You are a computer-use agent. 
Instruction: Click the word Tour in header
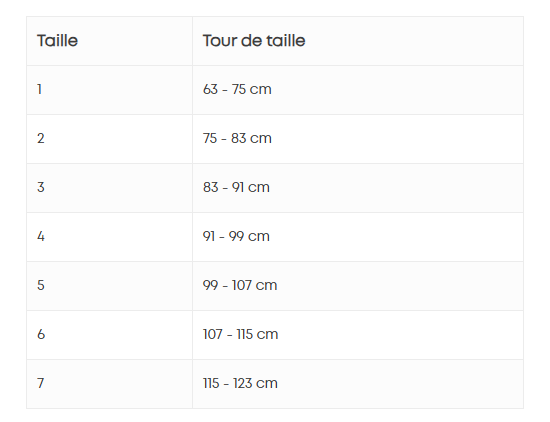220,41
